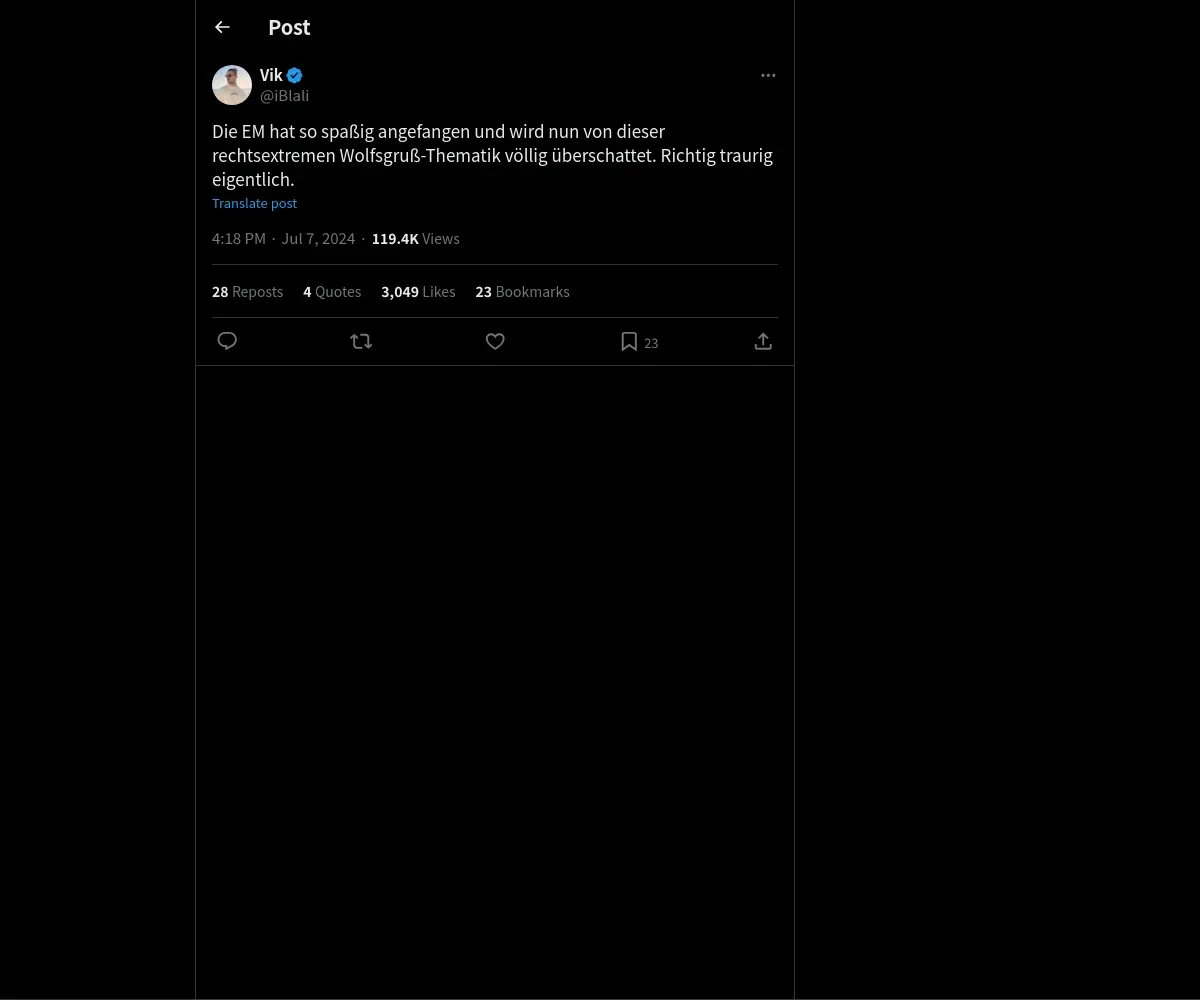
Task: Click the Post header title
Action: pyautogui.click(x=289, y=27)
